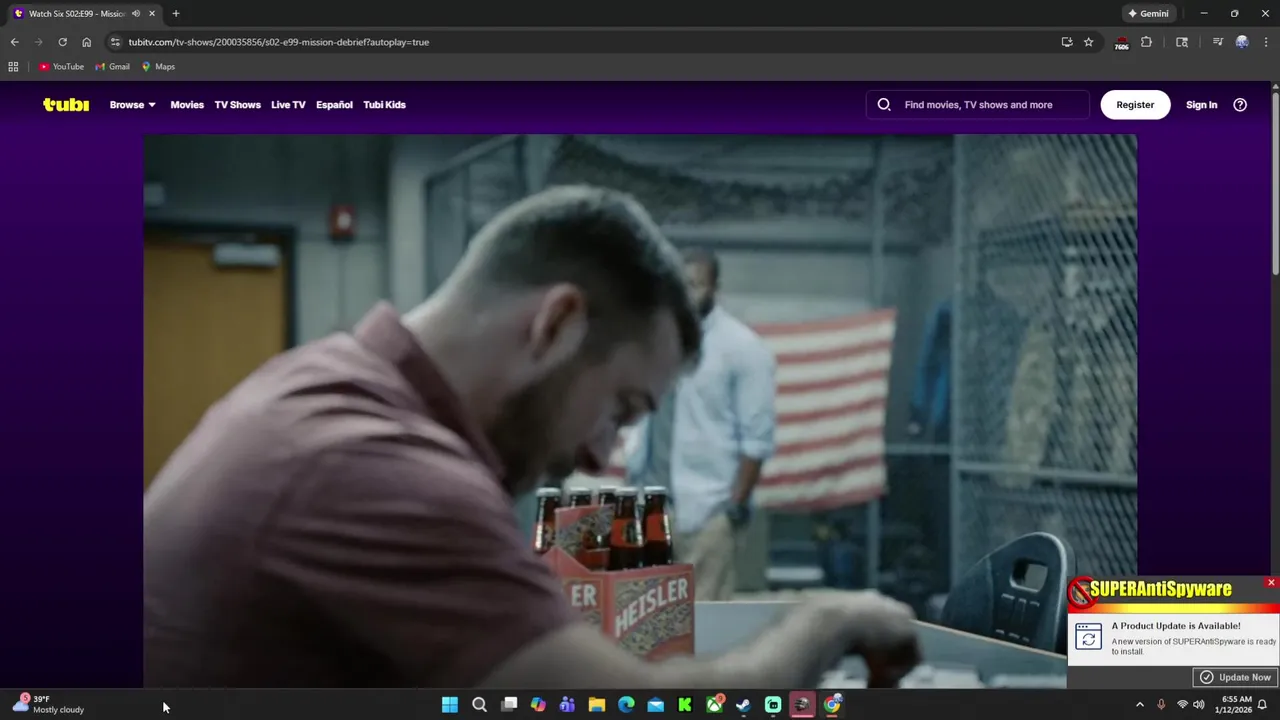The height and width of the screenshot is (720, 1280).
Task: Open the Tubi help question mark icon
Action: click(1240, 104)
